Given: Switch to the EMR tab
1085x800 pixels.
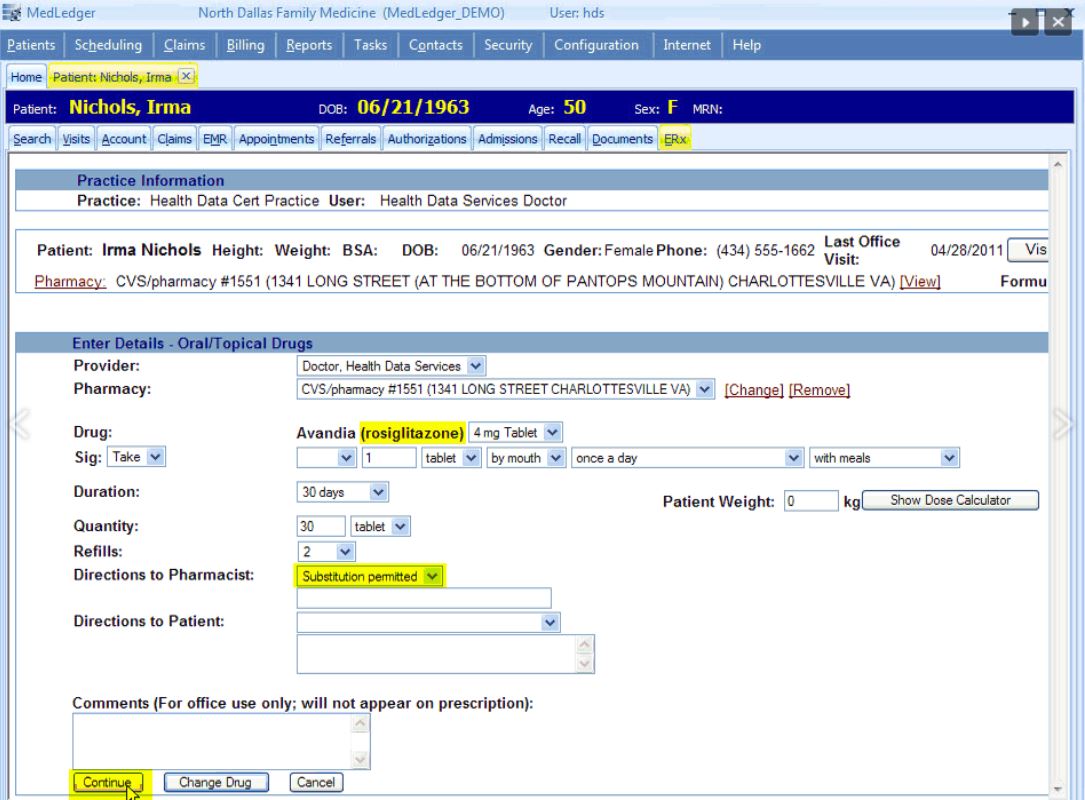Looking at the screenshot, I should tap(215, 139).
